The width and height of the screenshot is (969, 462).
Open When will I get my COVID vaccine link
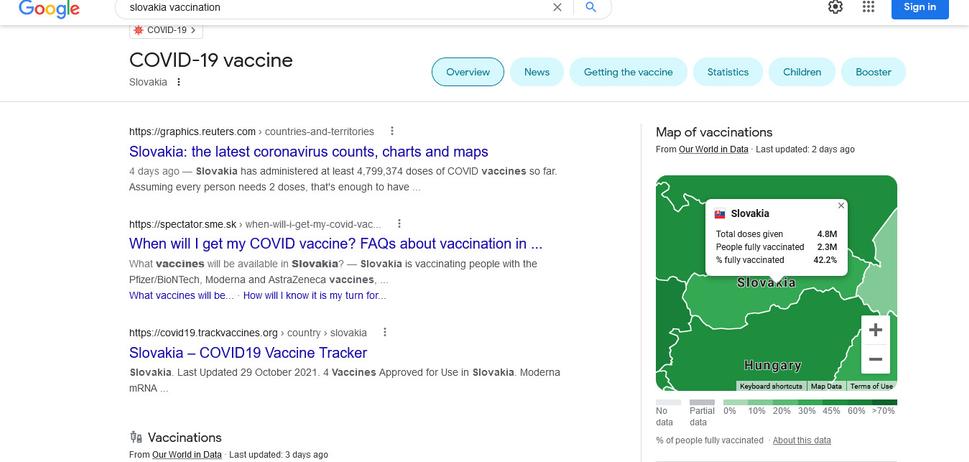pos(336,243)
